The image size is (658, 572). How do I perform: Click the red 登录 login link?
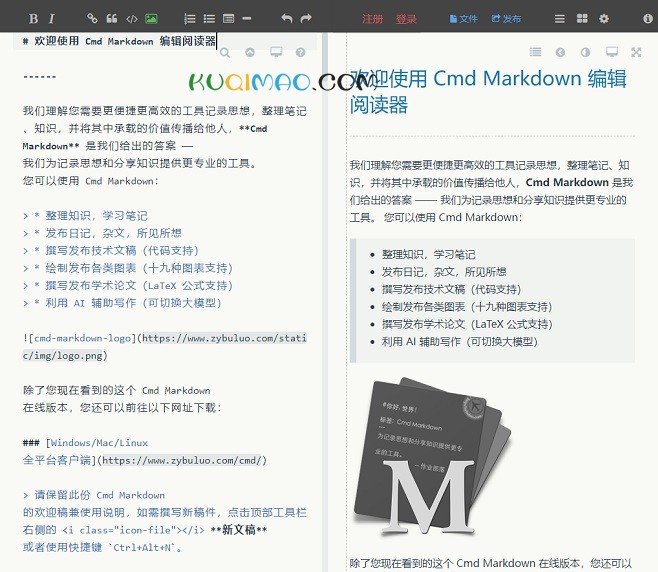pyautogui.click(x=406, y=19)
